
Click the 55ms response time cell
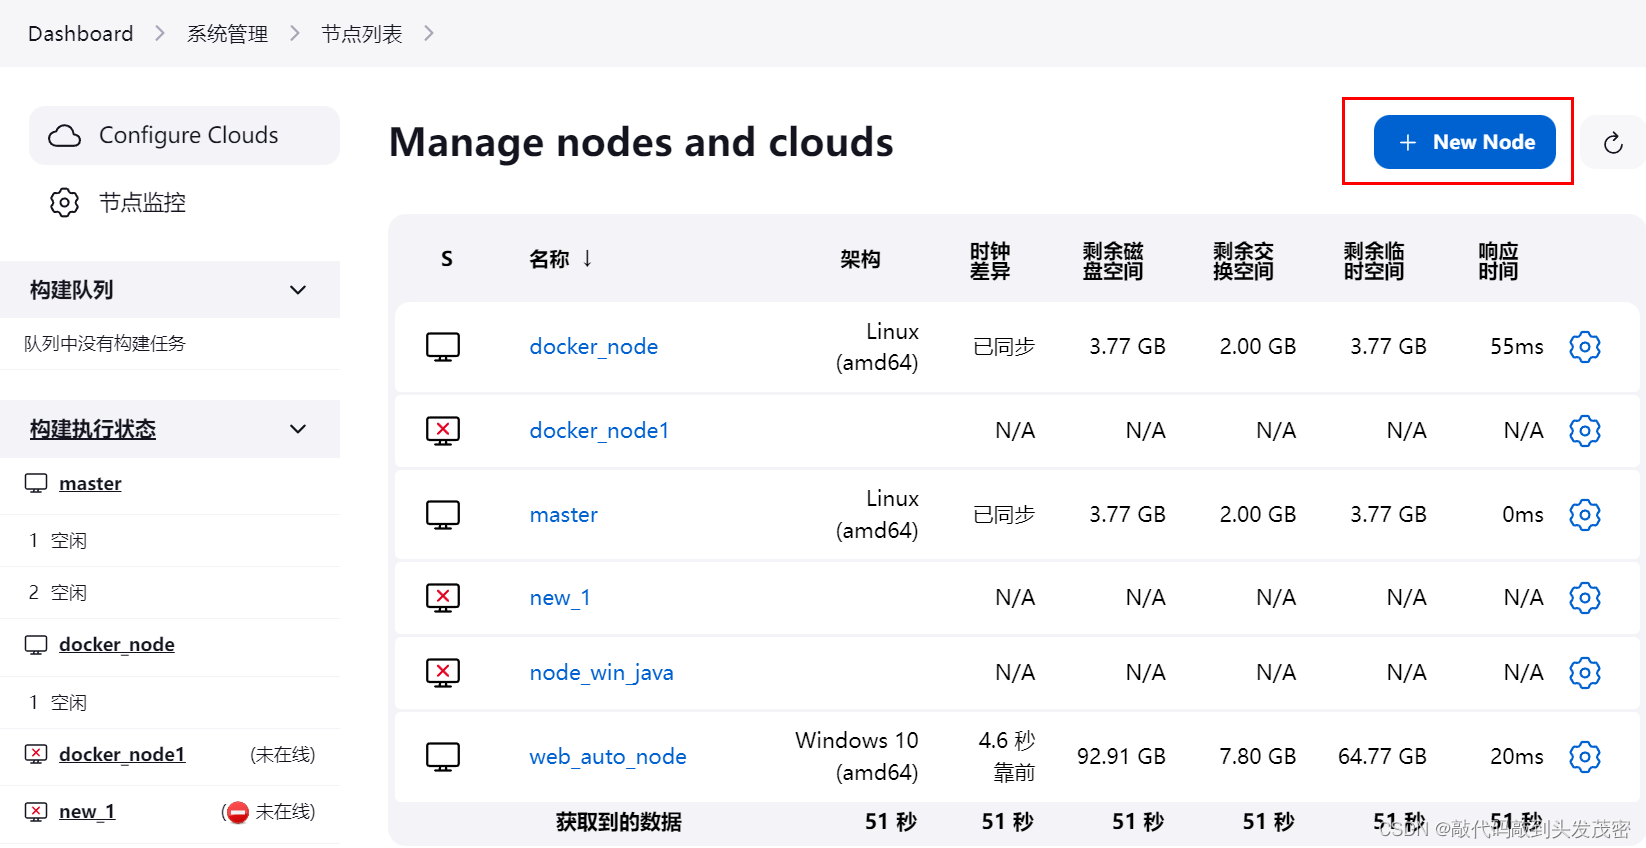pyautogui.click(x=1517, y=347)
